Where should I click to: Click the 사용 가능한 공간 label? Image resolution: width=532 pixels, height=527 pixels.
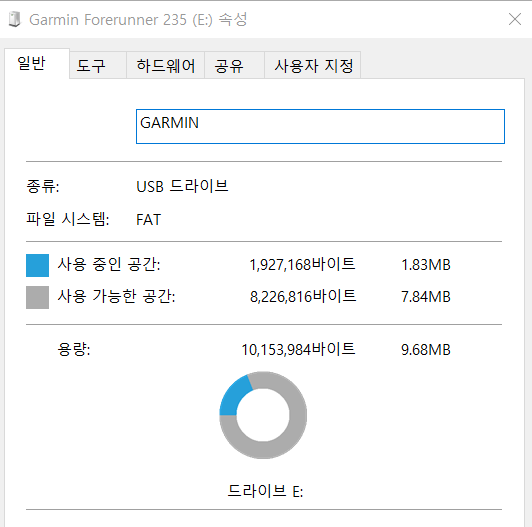point(116,296)
